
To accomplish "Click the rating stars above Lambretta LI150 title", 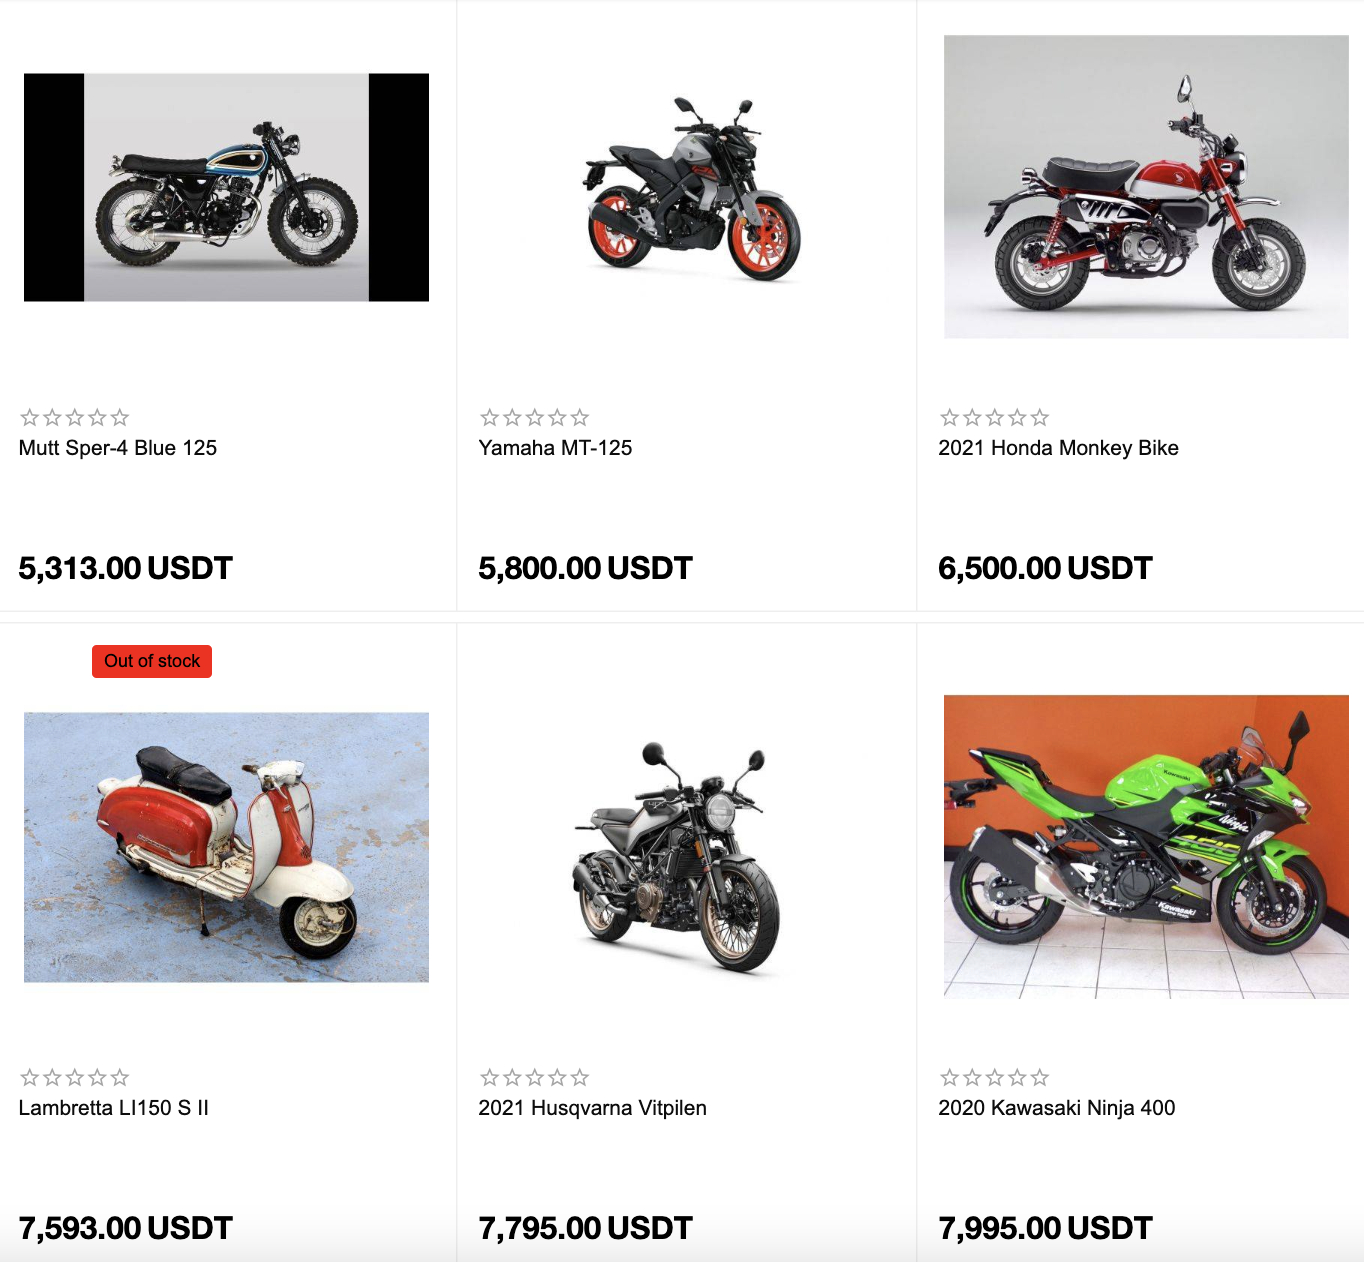I will (75, 1077).
